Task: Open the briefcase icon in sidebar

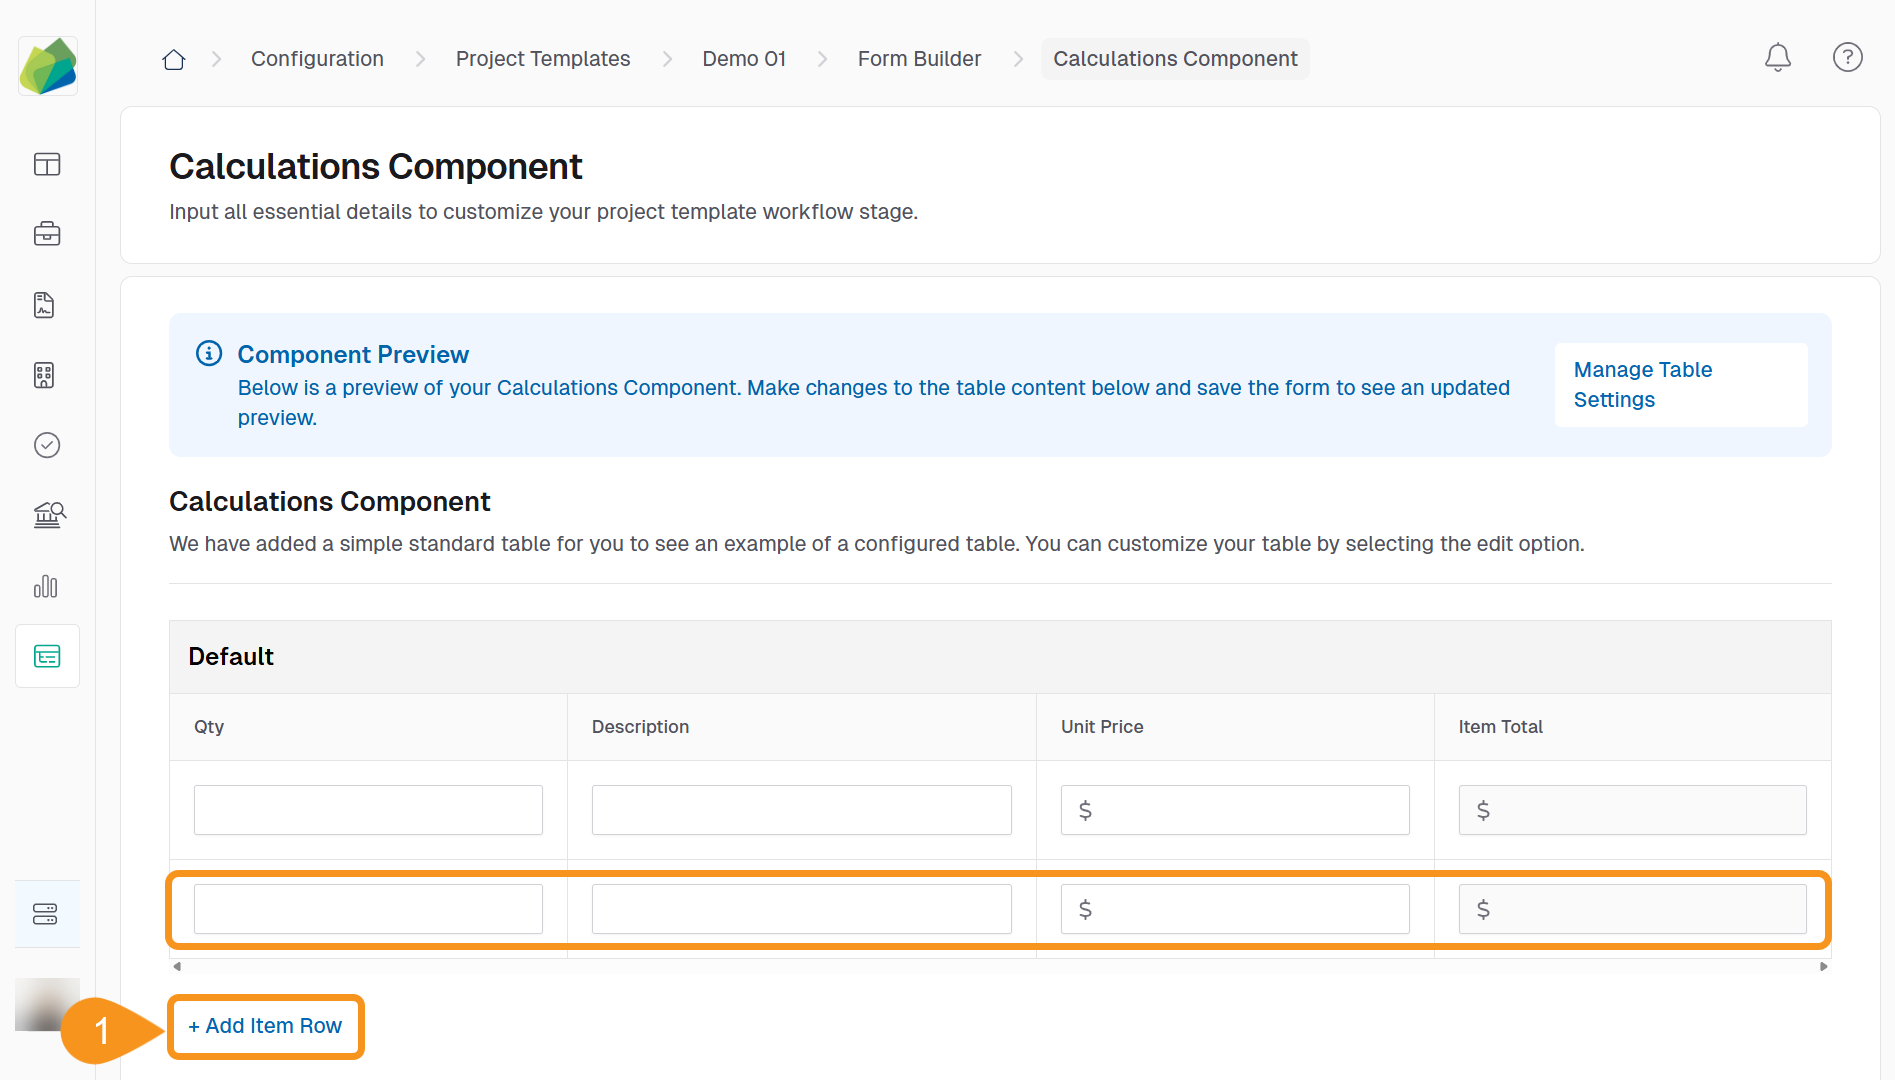Action: 47,234
